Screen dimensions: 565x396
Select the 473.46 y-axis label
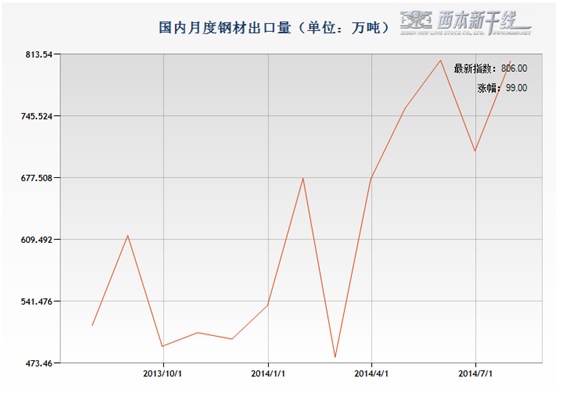point(39,363)
